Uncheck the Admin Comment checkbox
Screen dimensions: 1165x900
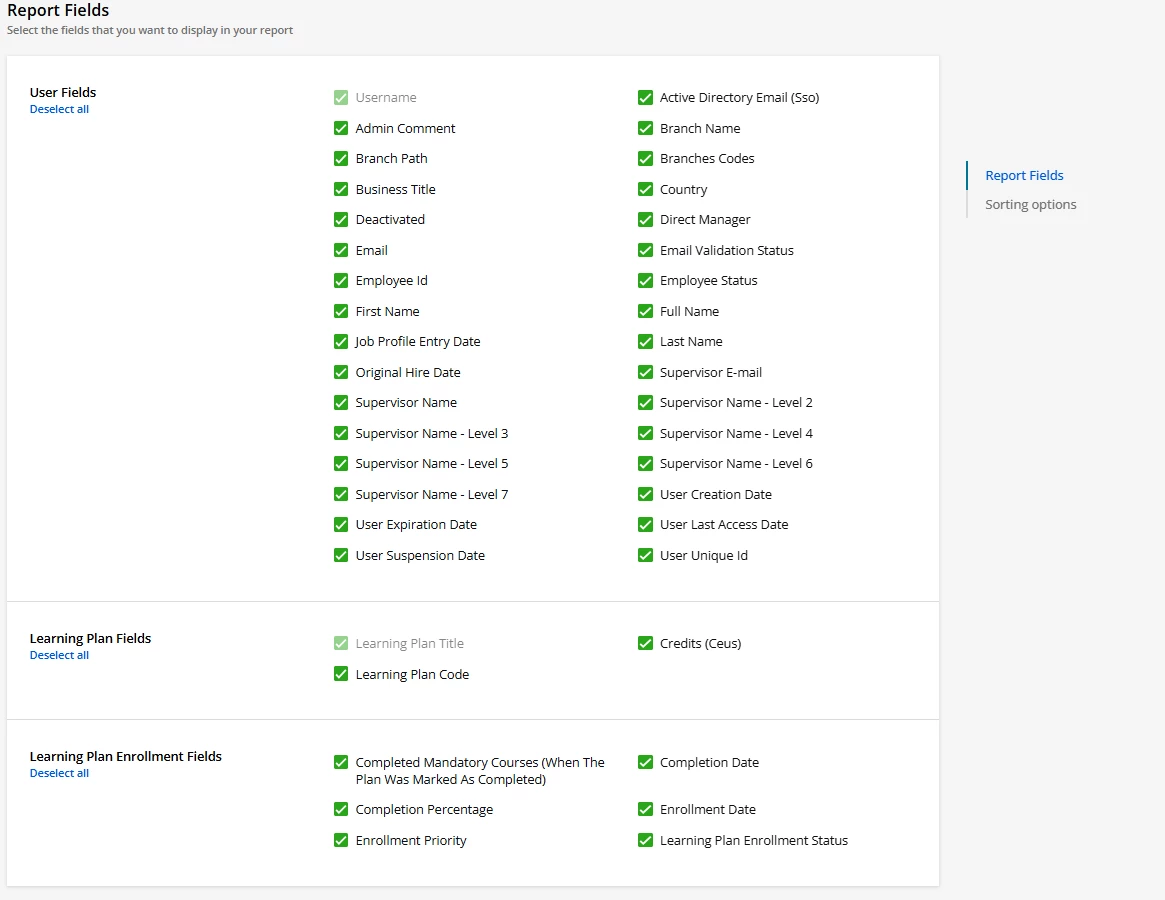click(341, 128)
